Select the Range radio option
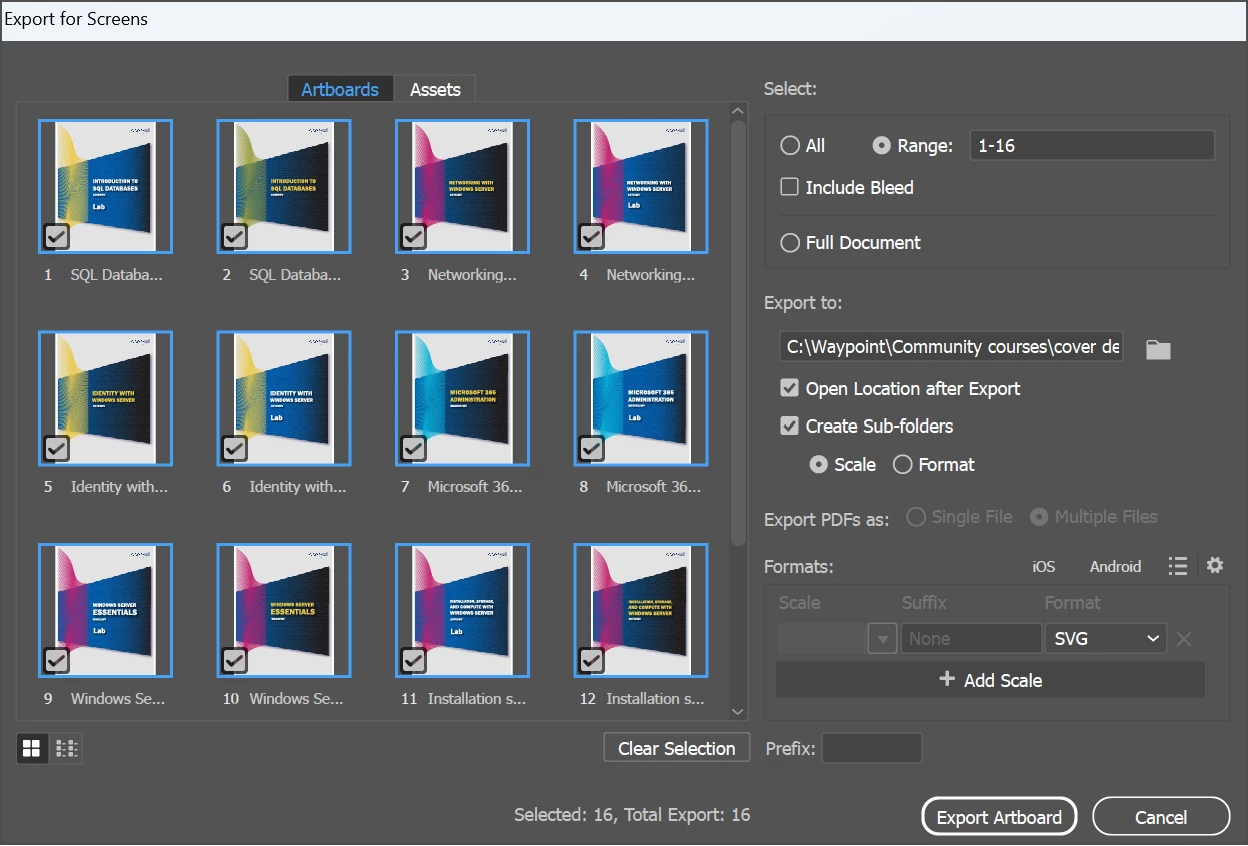Viewport: 1248px width, 846px height. (882, 146)
